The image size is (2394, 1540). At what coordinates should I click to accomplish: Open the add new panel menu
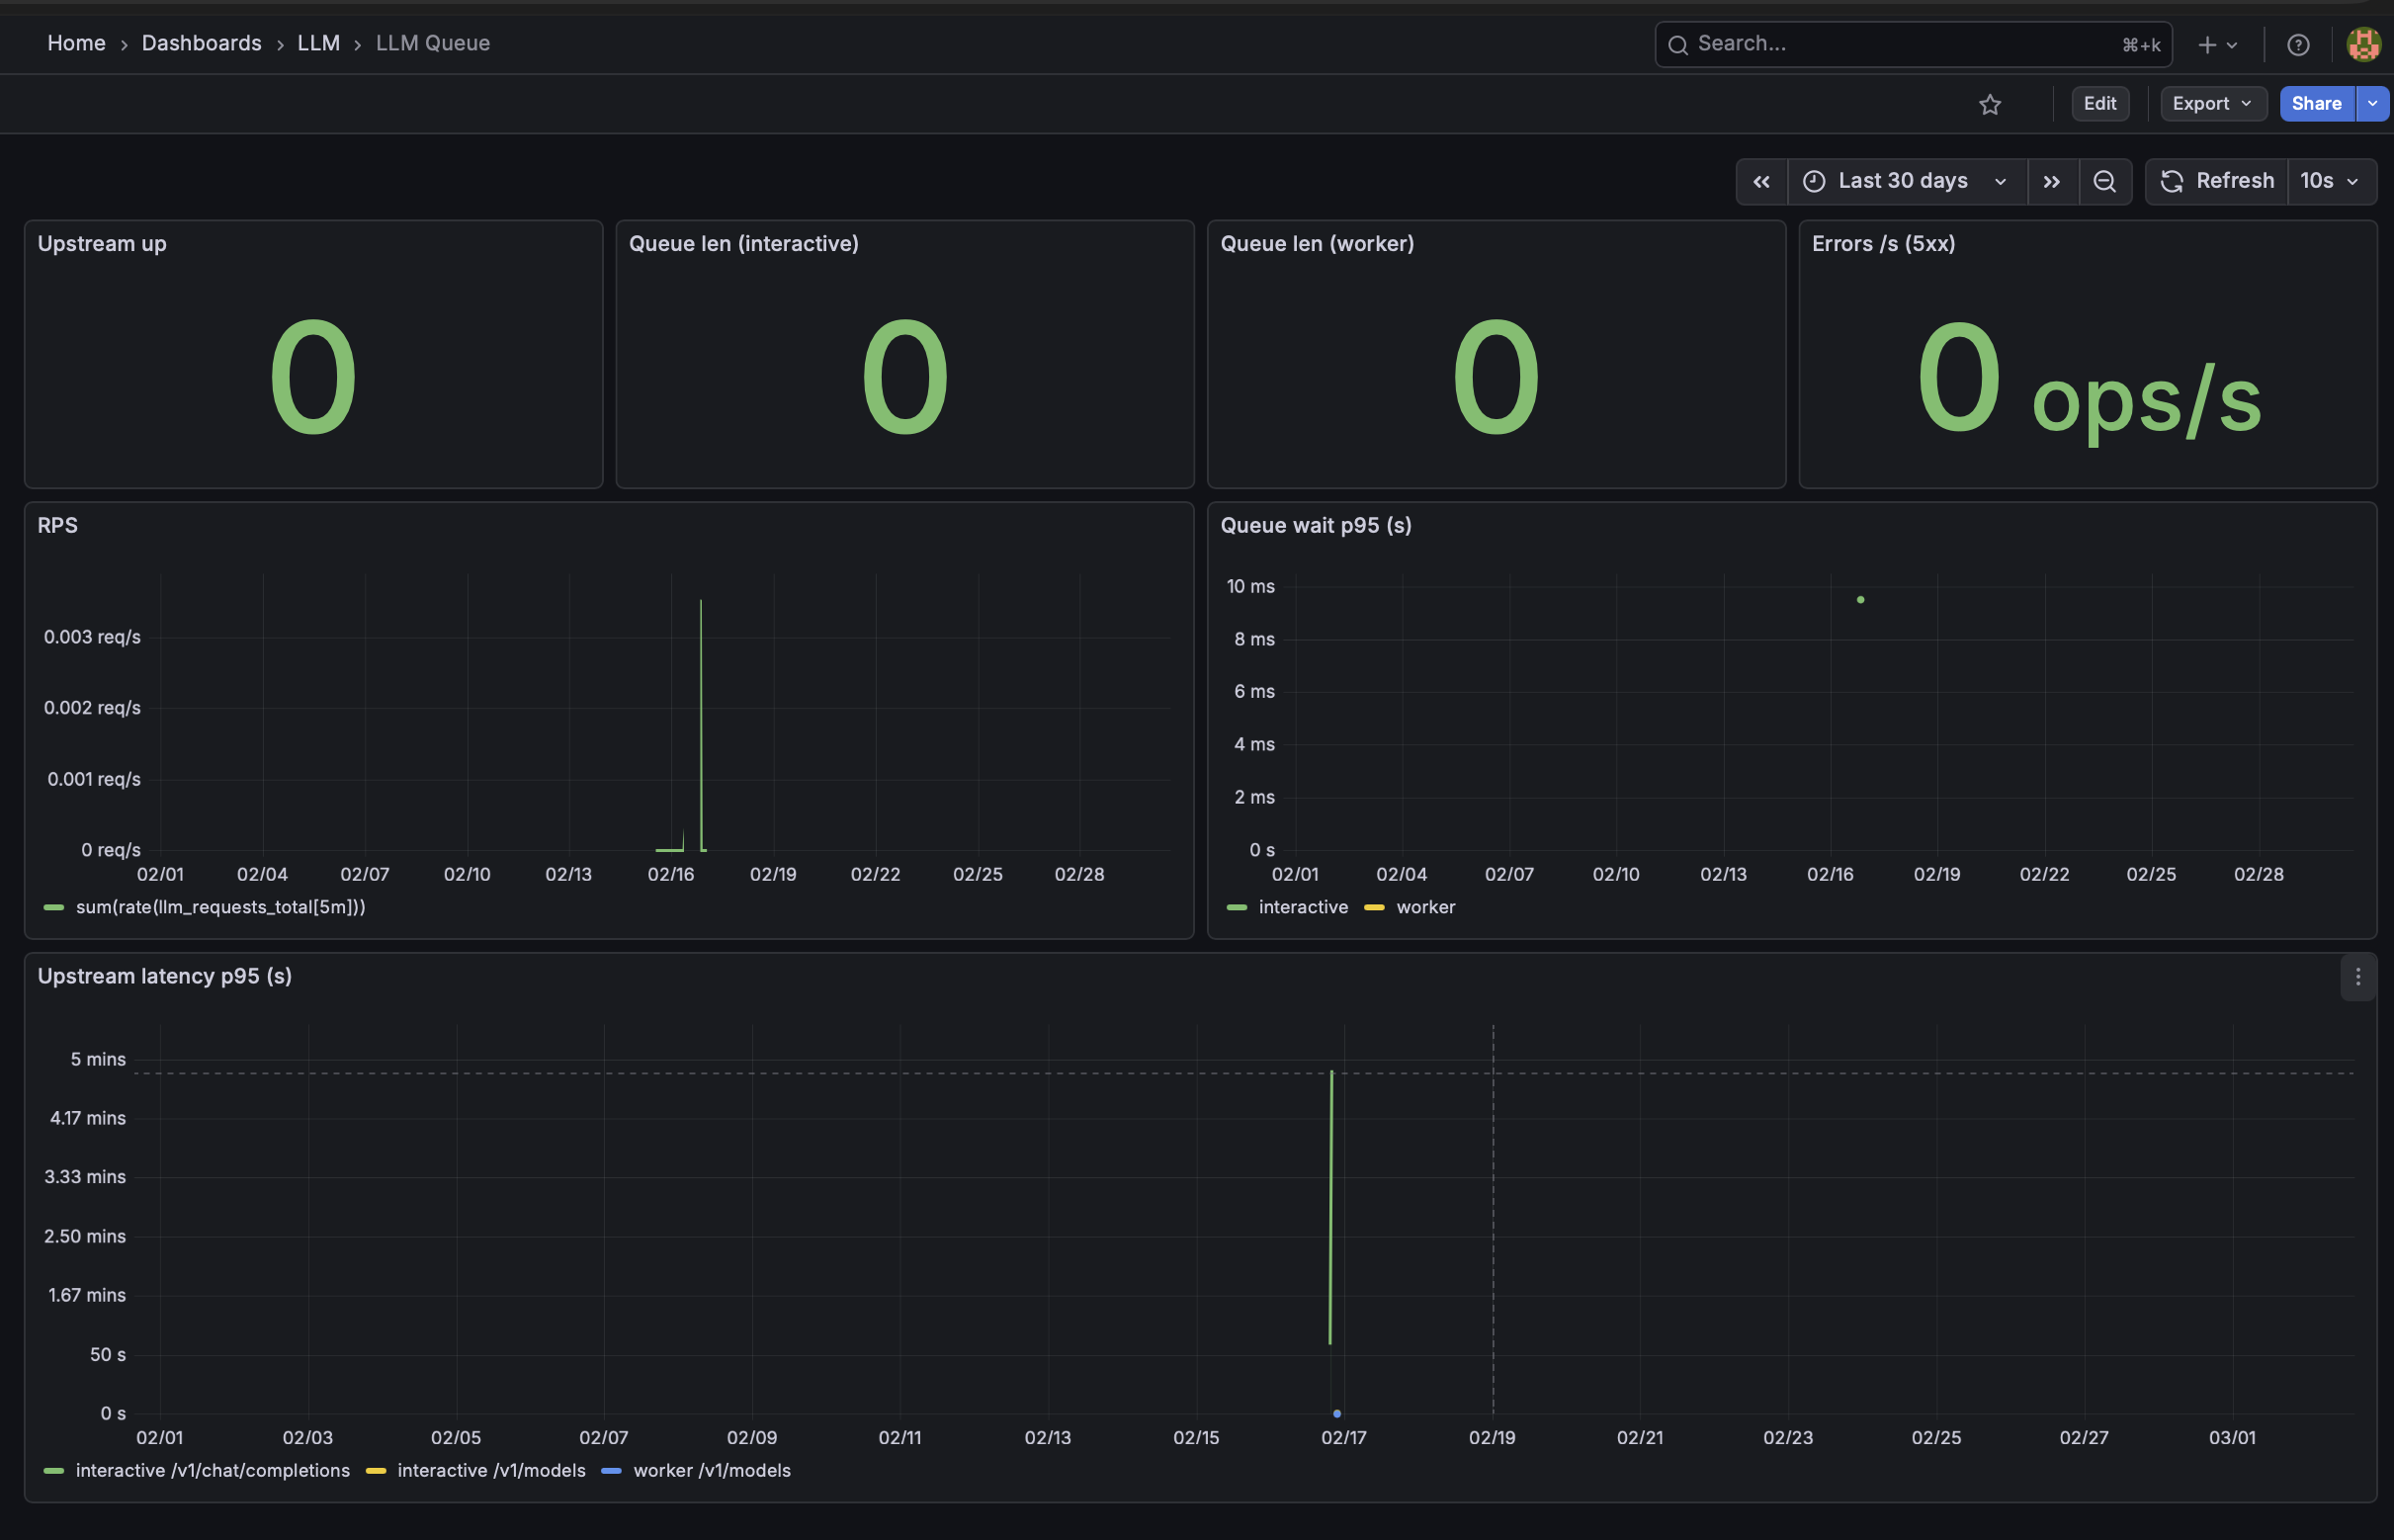[2216, 44]
